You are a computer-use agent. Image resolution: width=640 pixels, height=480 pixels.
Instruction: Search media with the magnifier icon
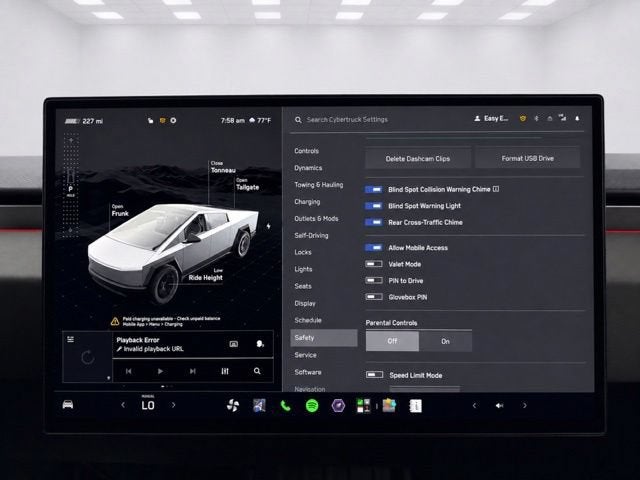(x=257, y=371)
